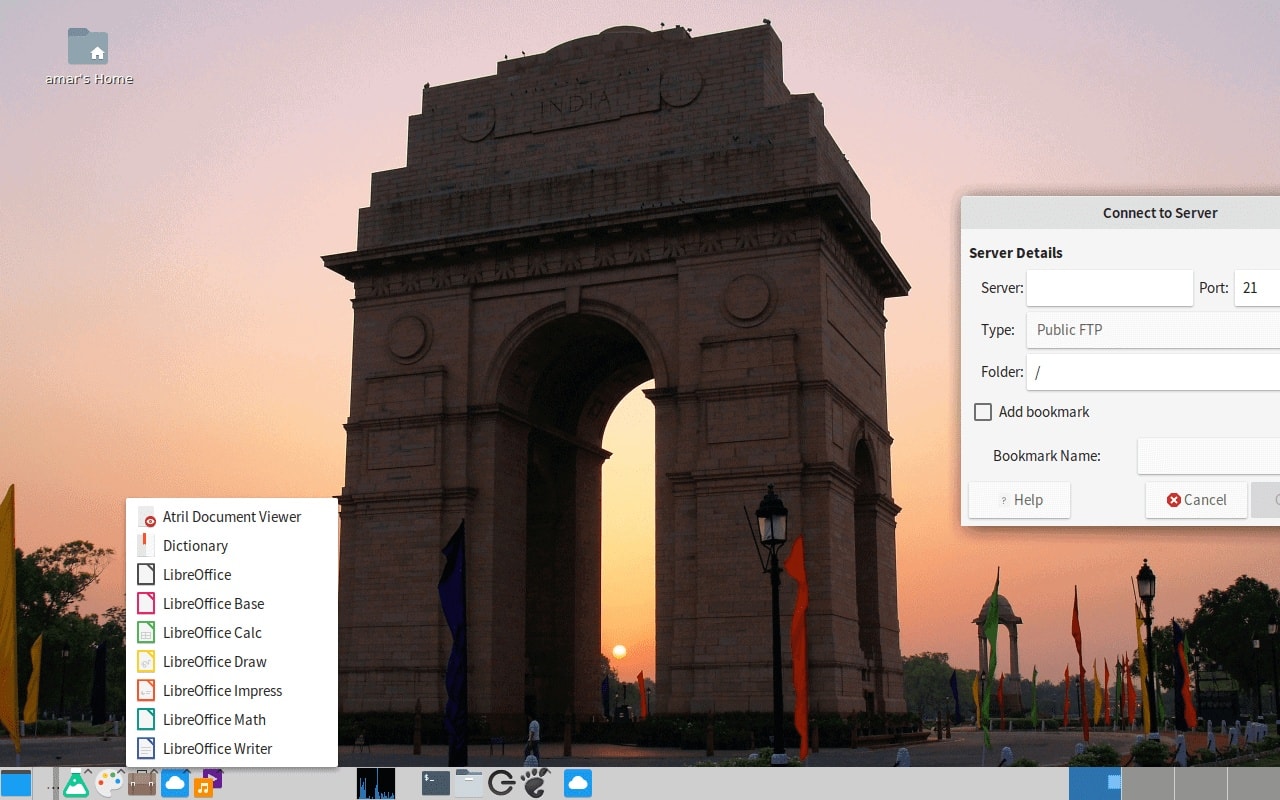Open the file manager launcher in panel
This screenshot has height=800, width=1280.
[469, 783]
